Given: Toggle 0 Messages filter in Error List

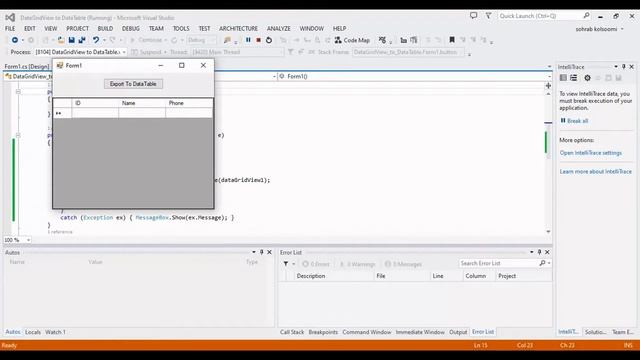Looking at the screenshot, I should point(403,264).
